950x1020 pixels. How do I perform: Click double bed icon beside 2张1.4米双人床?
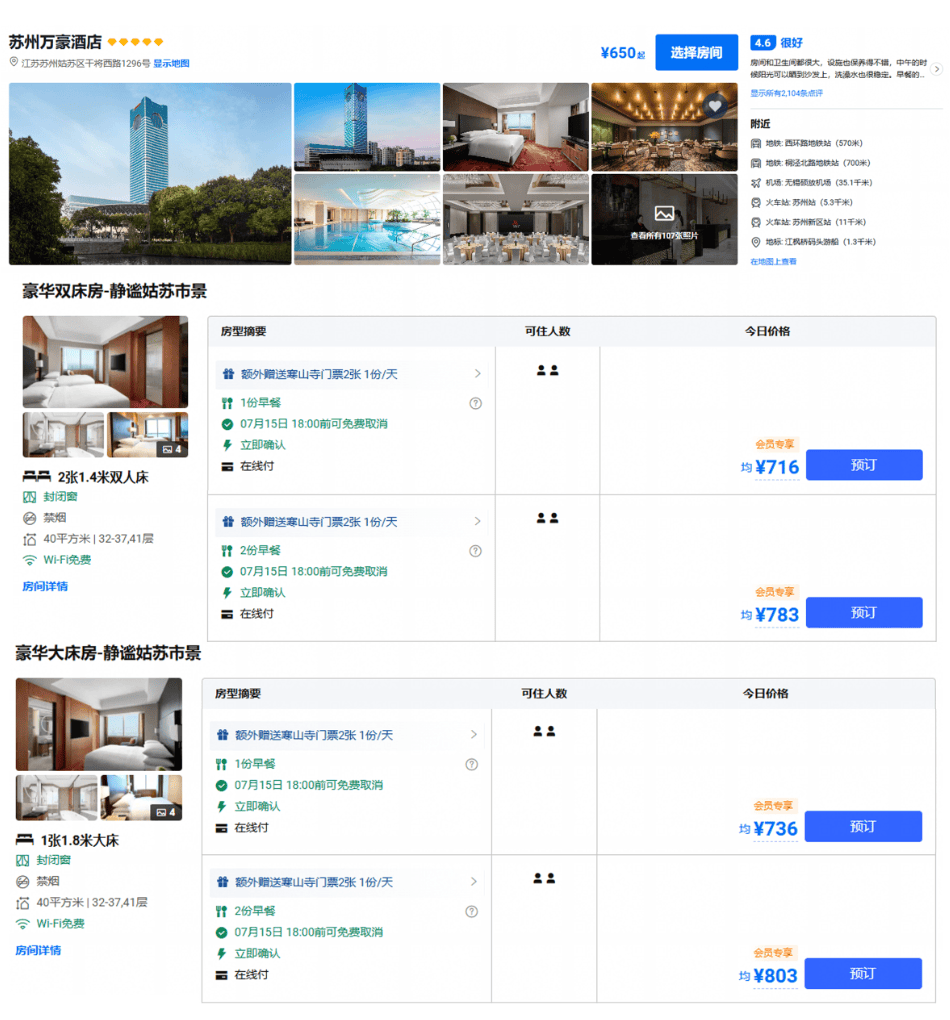click(x=36, y=477)
